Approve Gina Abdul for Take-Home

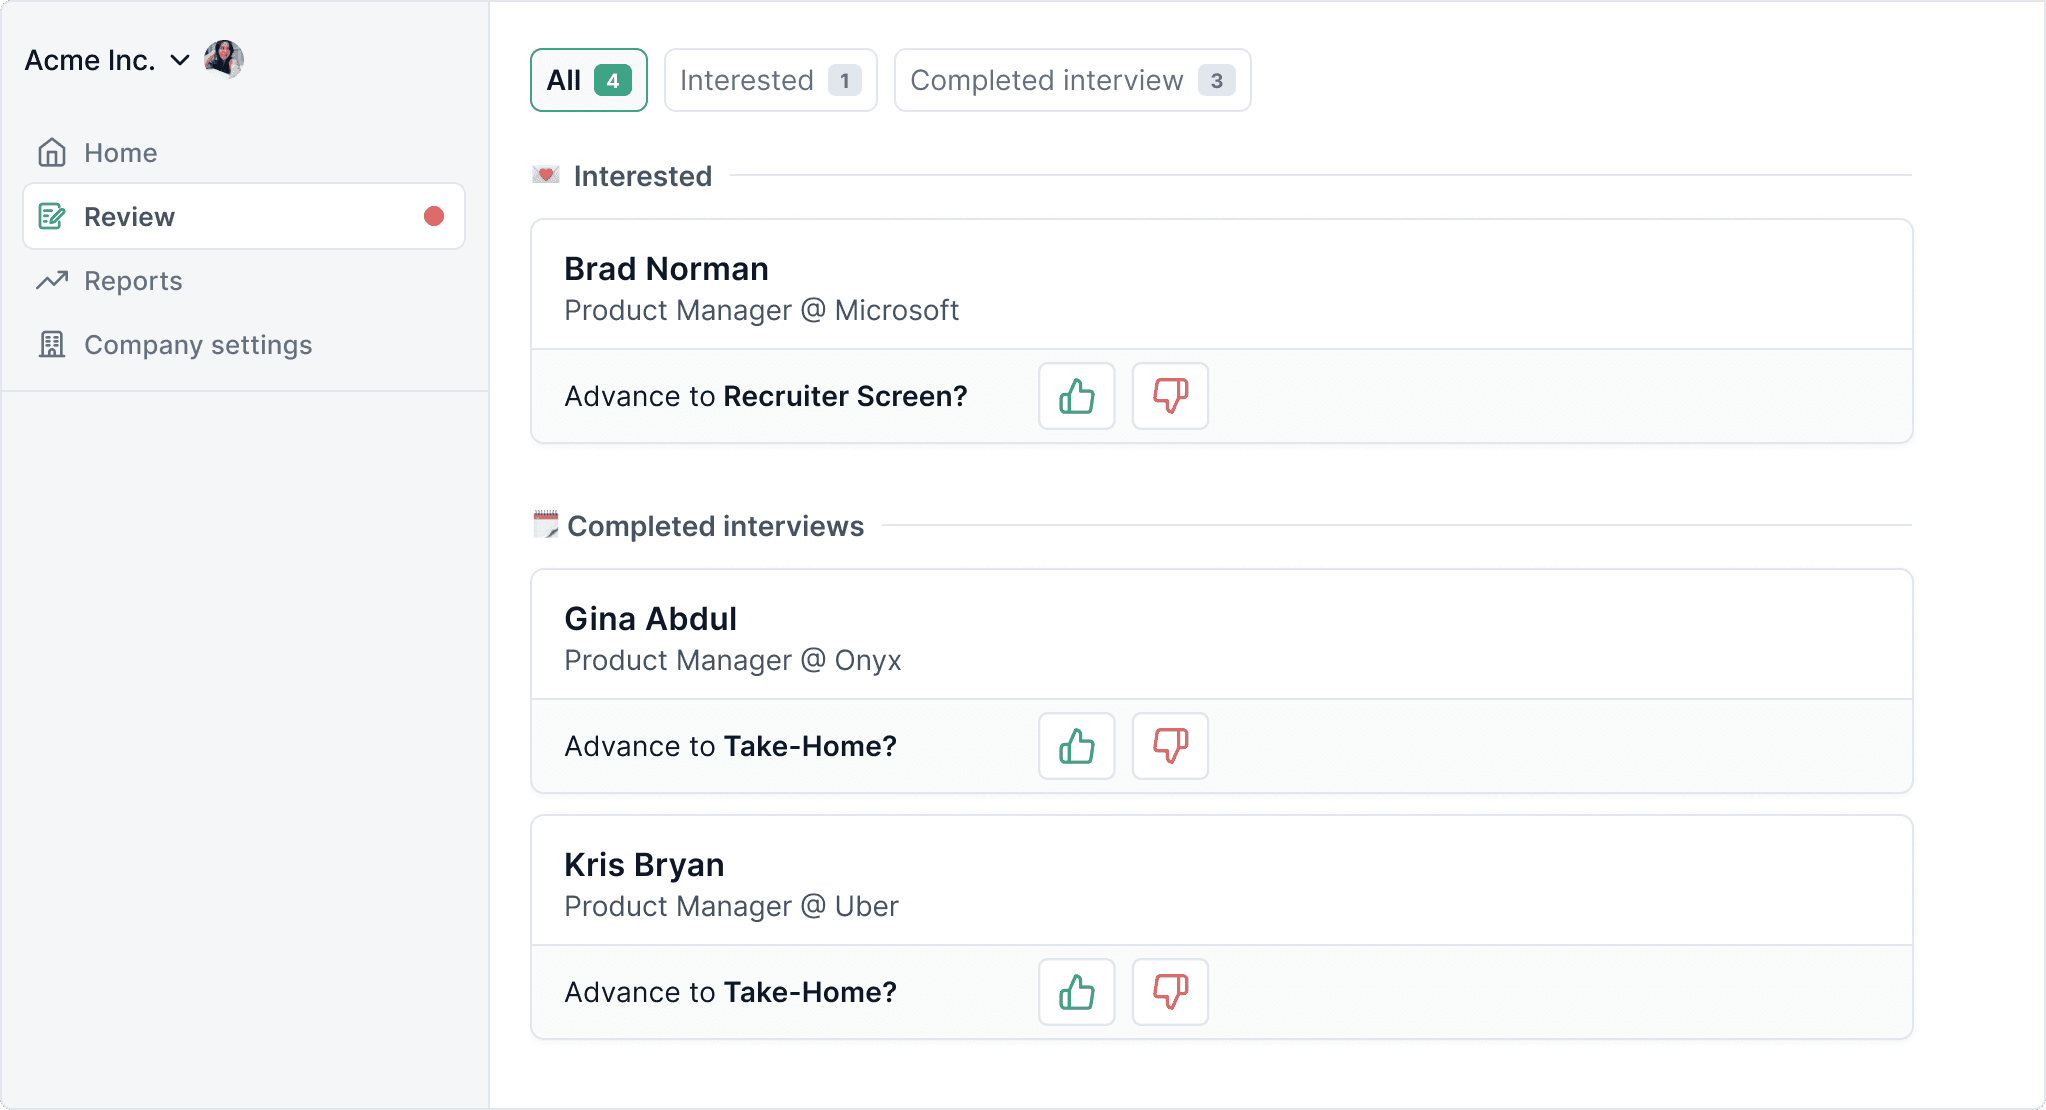(x=1076, y=746)
